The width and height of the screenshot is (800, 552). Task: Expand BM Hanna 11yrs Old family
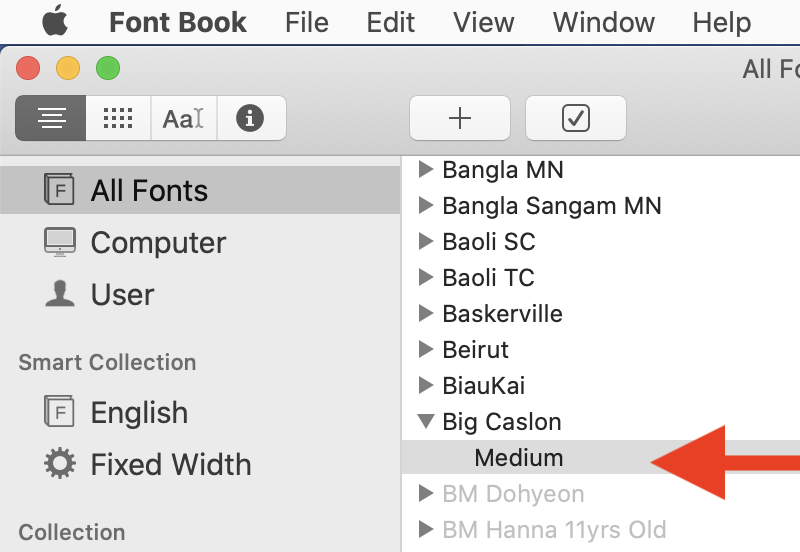point(426,529)
